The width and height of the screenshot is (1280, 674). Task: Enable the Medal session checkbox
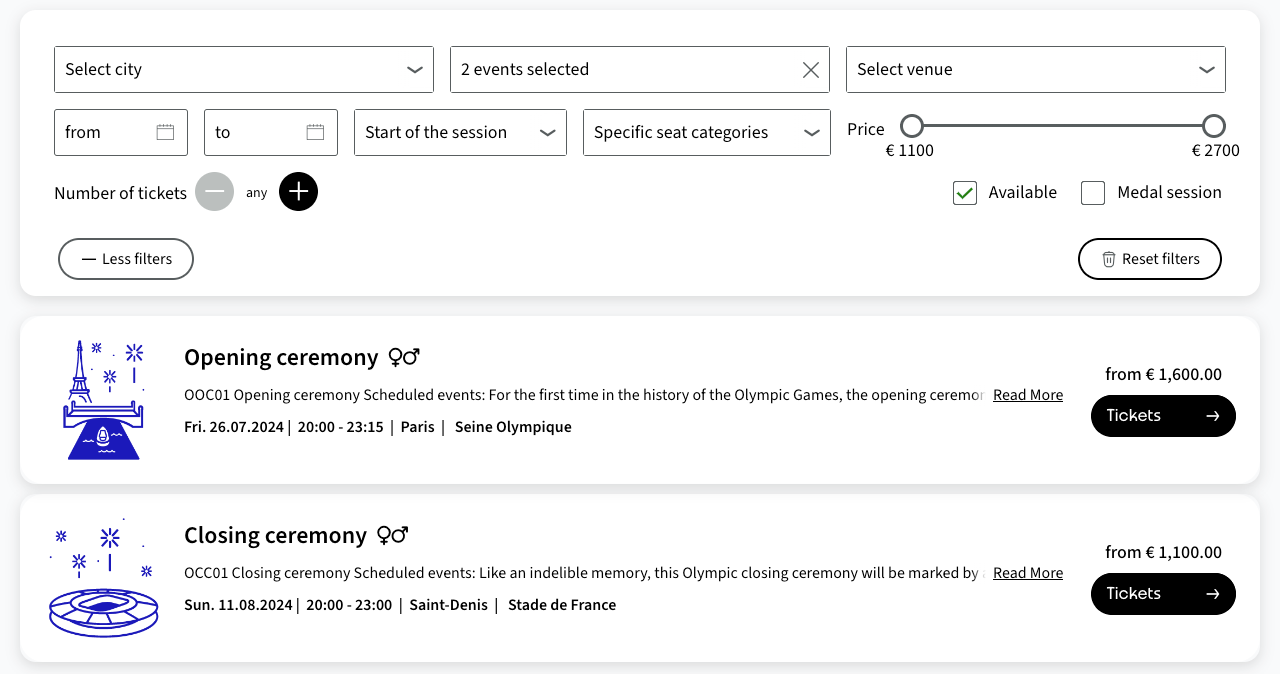(x=1093, y=192)
